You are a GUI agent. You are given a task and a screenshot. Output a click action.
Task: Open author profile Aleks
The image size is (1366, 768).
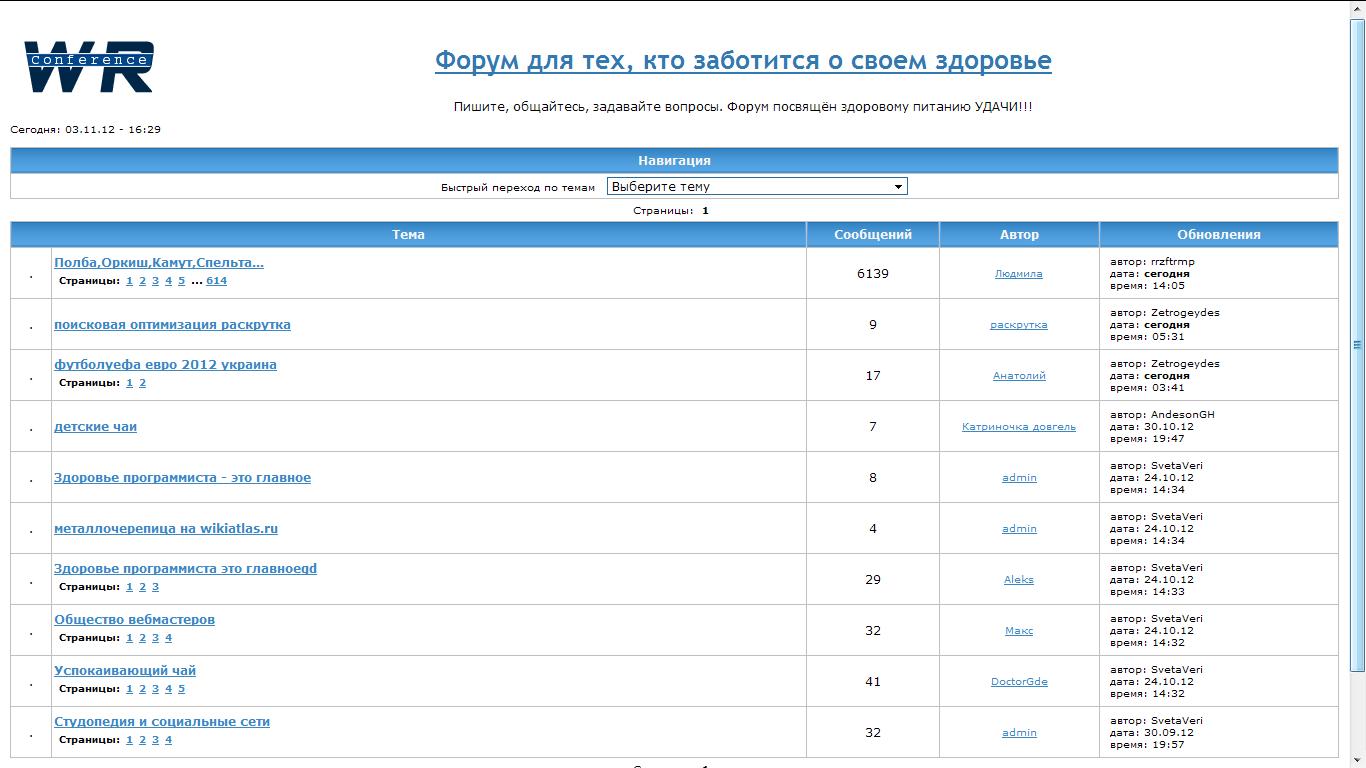(1019, 580)
